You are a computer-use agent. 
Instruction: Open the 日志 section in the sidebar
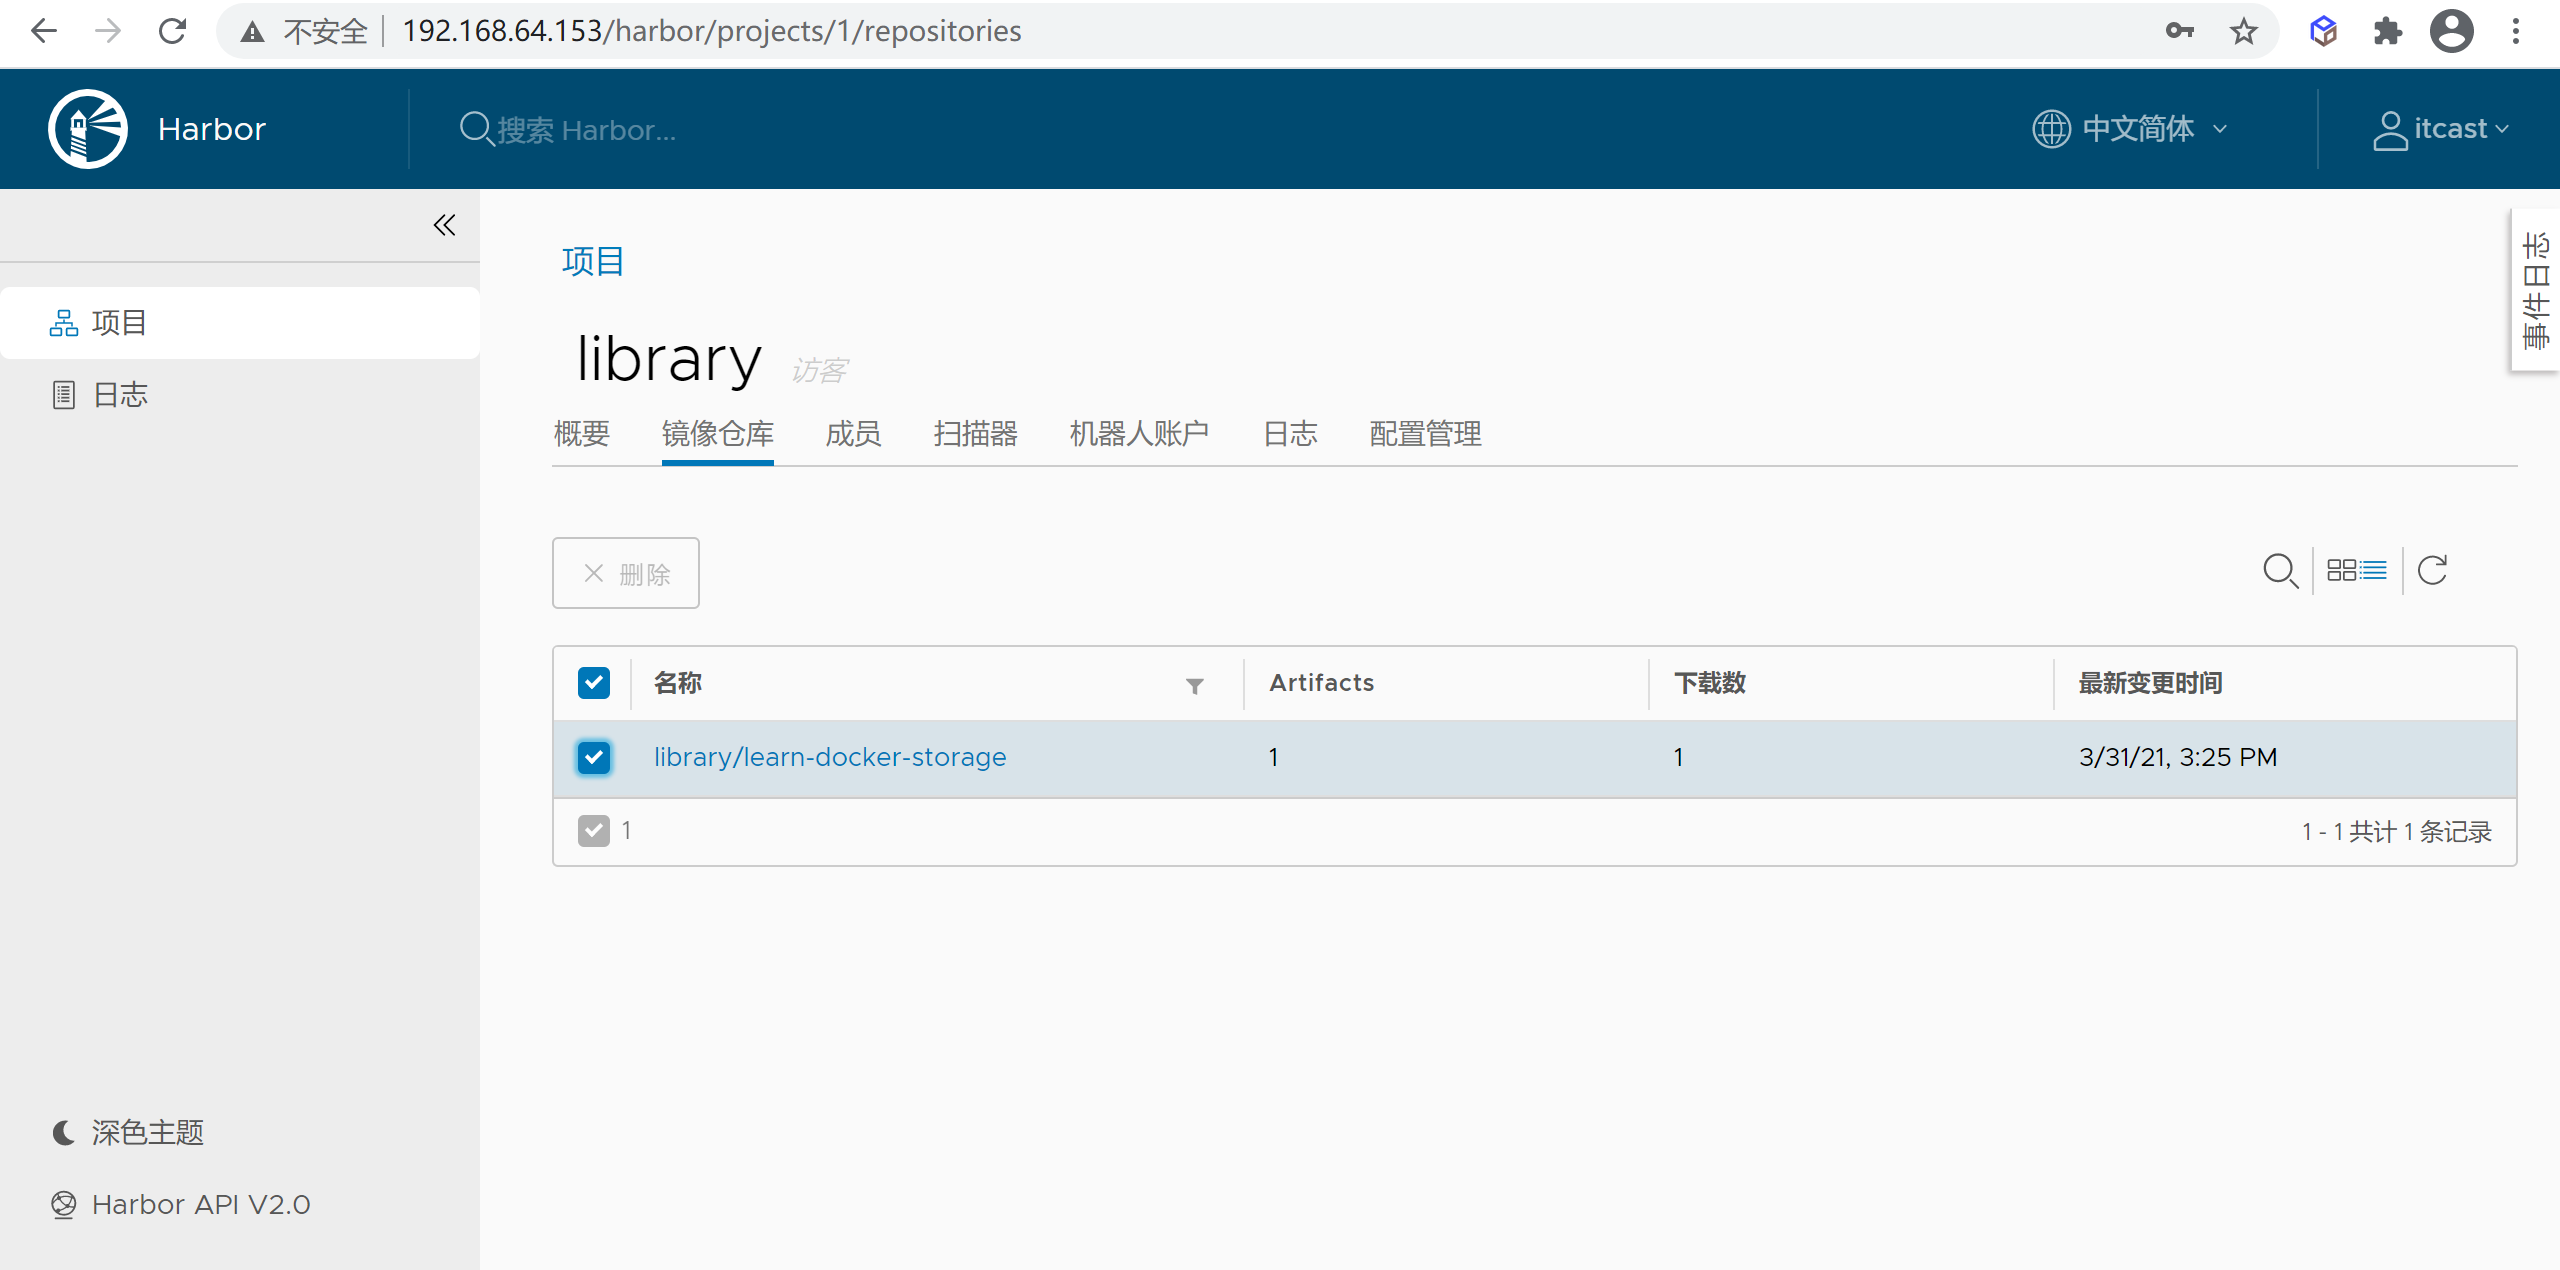click(120, 394)
